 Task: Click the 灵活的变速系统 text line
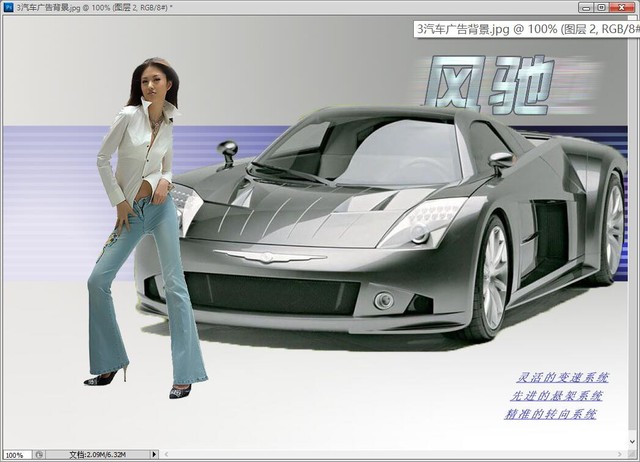point(562,378)
